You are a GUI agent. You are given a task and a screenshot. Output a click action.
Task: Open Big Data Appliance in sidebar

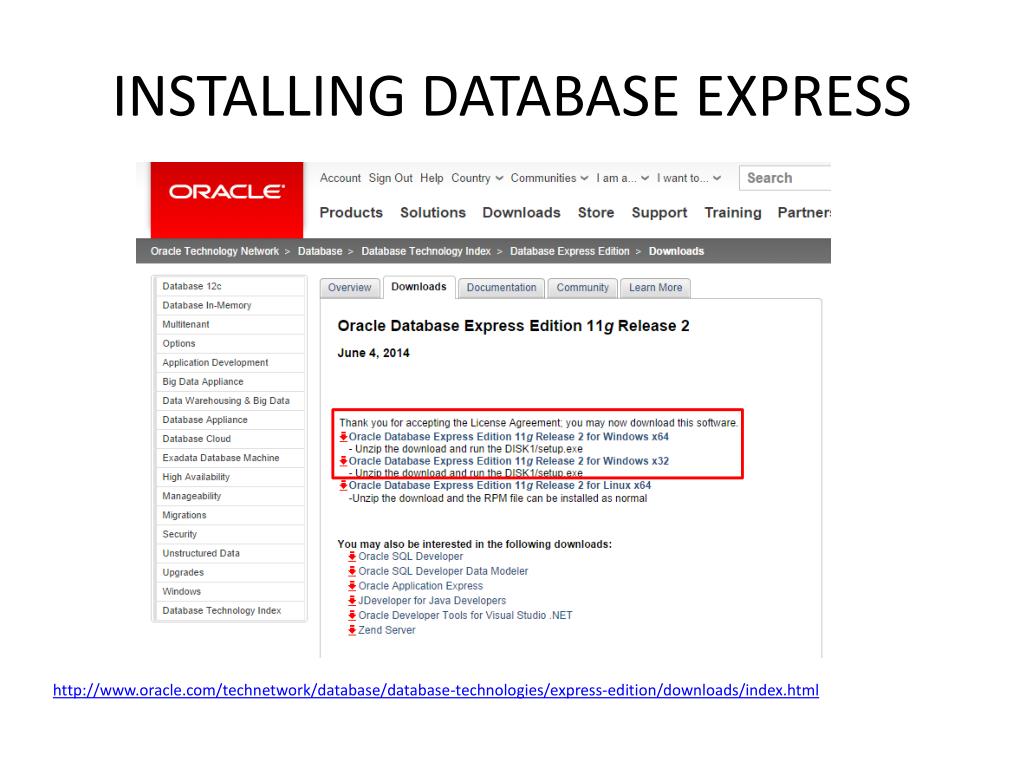[230, 381]
